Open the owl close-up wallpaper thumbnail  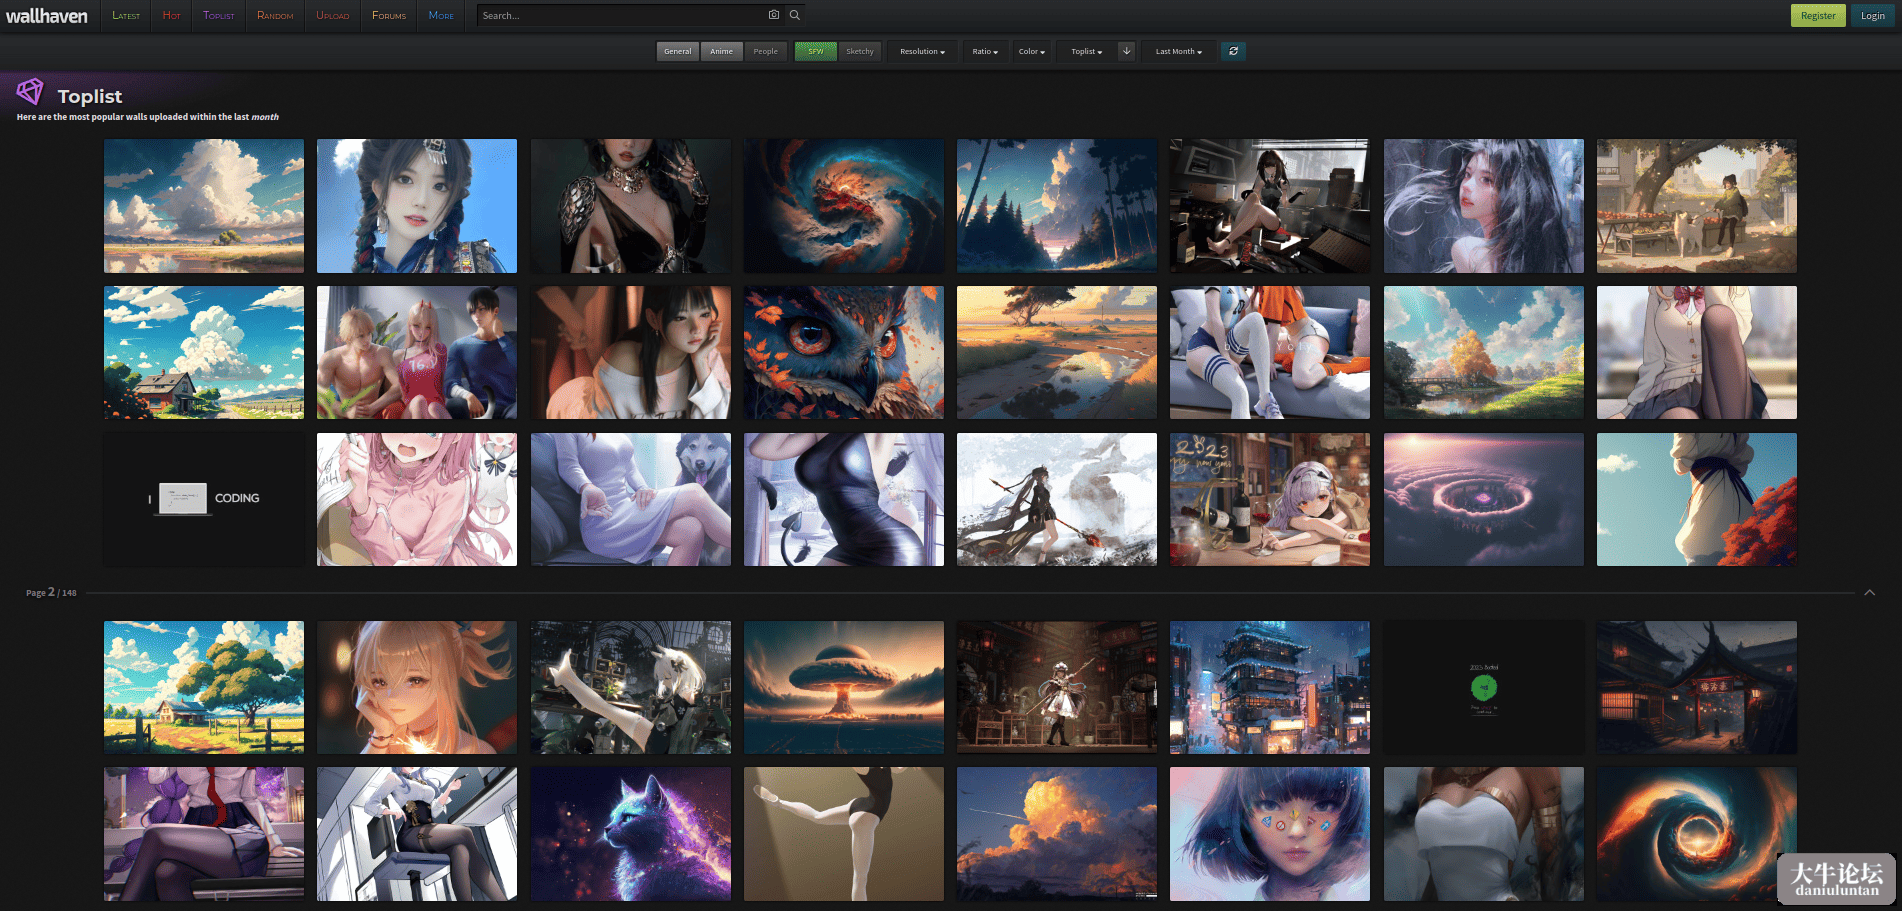[x=844, y=352]
